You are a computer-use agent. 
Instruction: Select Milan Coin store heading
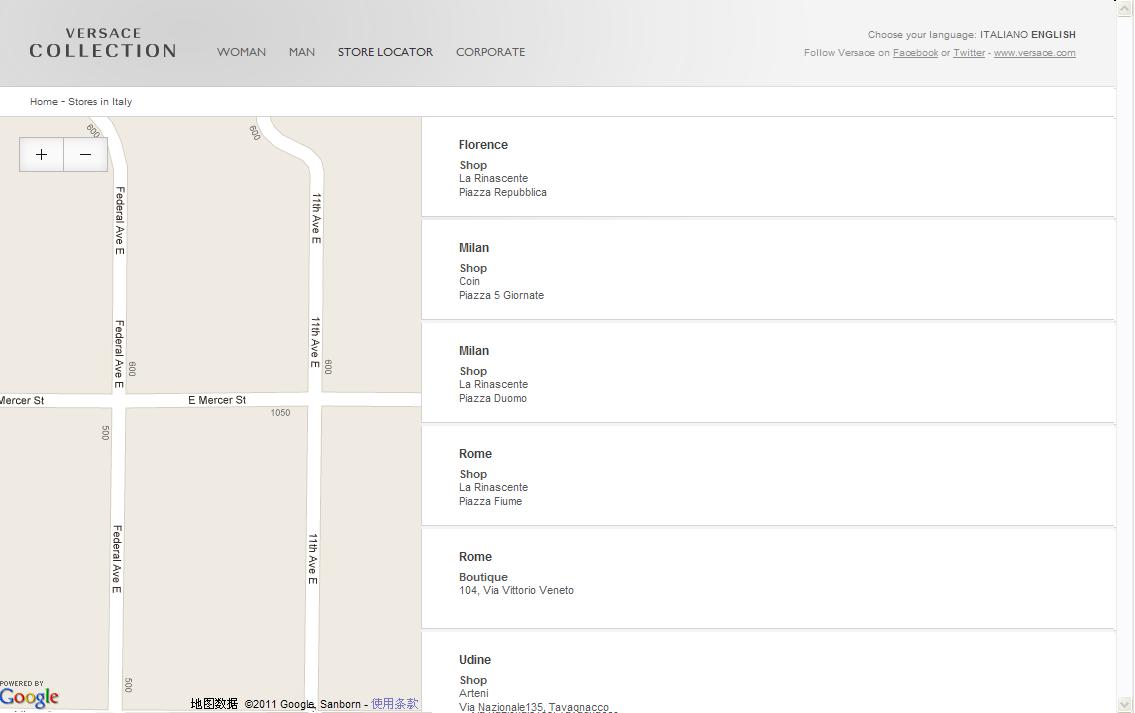point(473,248)
